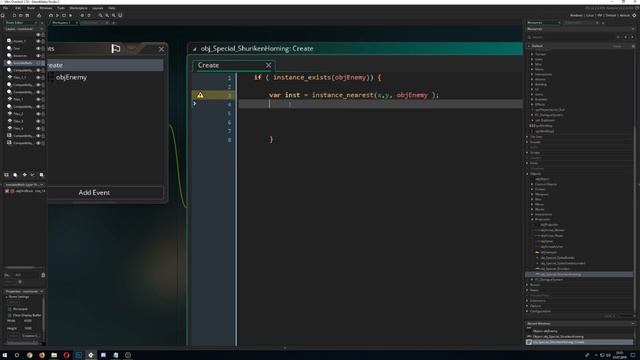Click the slider handle below the layer depth field
This screenshot has width=640, height=360.
(20, 282)
